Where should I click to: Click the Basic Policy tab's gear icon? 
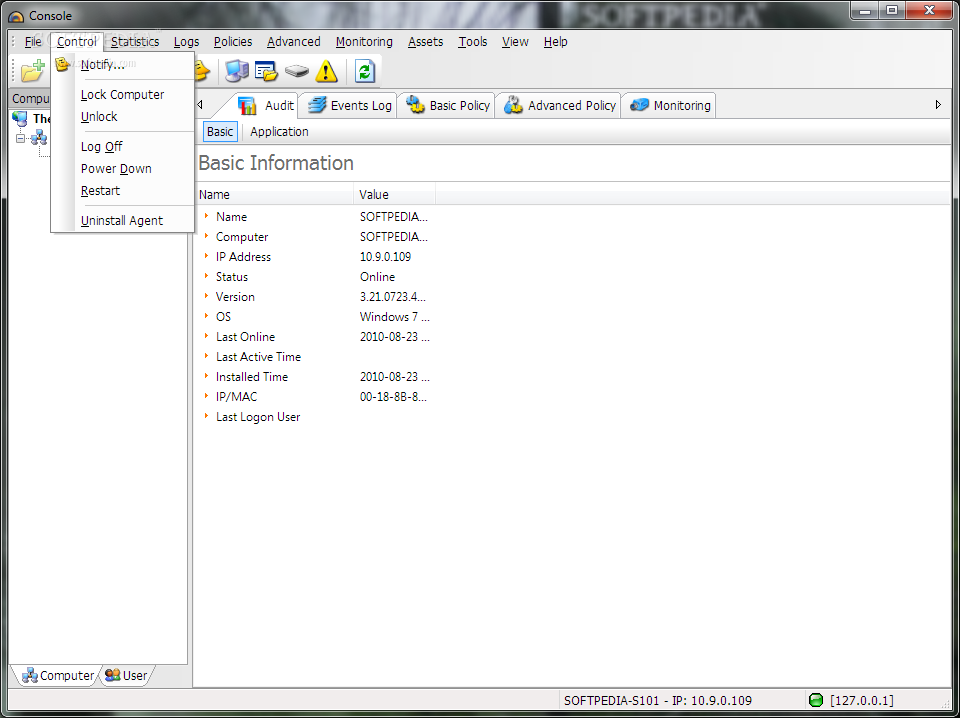coord(415,105)
